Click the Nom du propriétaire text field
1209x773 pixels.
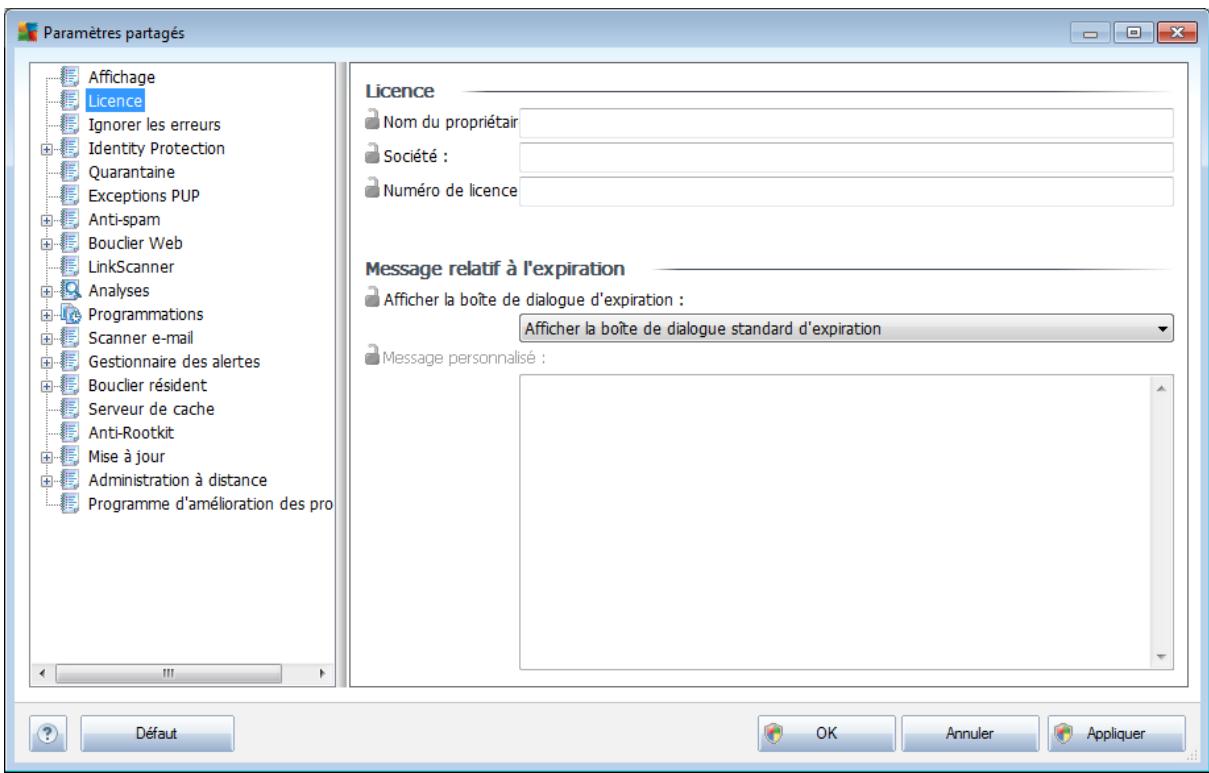coord(846,124)
